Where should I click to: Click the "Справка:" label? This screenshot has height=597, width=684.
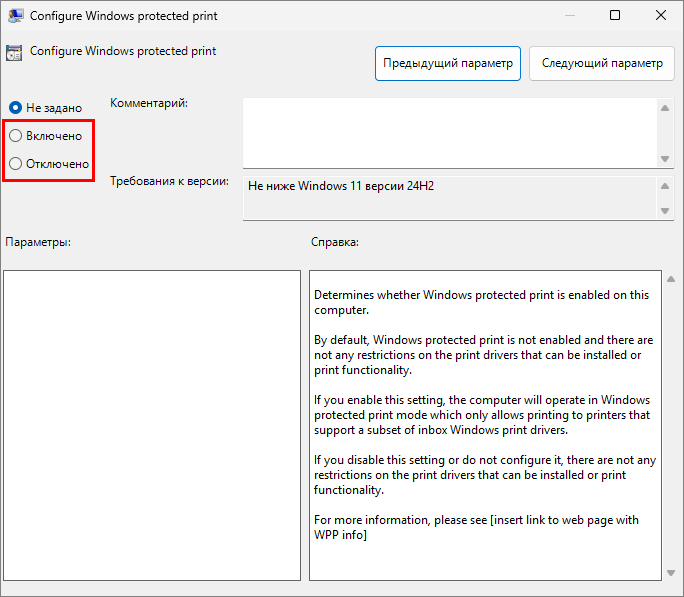pos(335,242)
